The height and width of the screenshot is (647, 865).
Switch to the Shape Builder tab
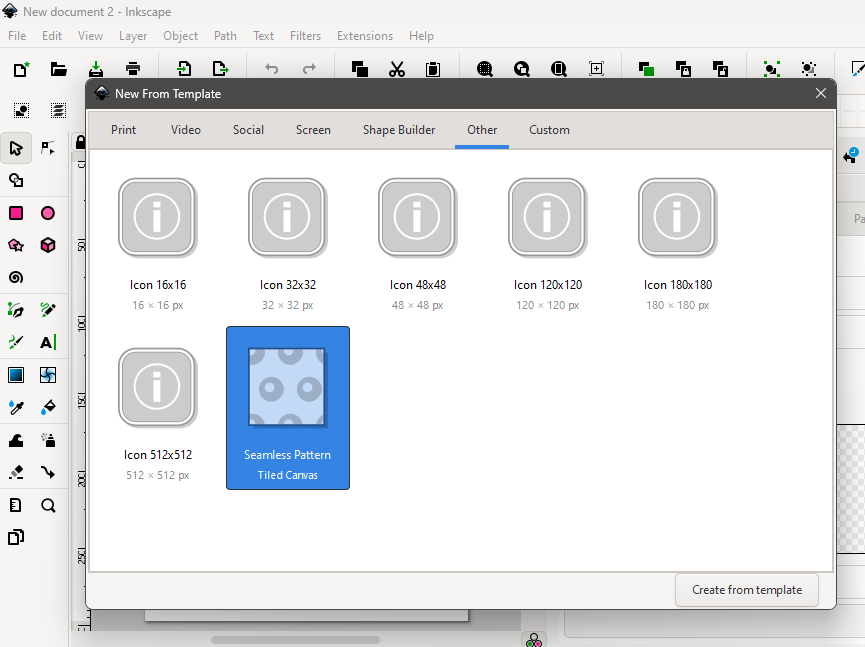coord(399,130)
